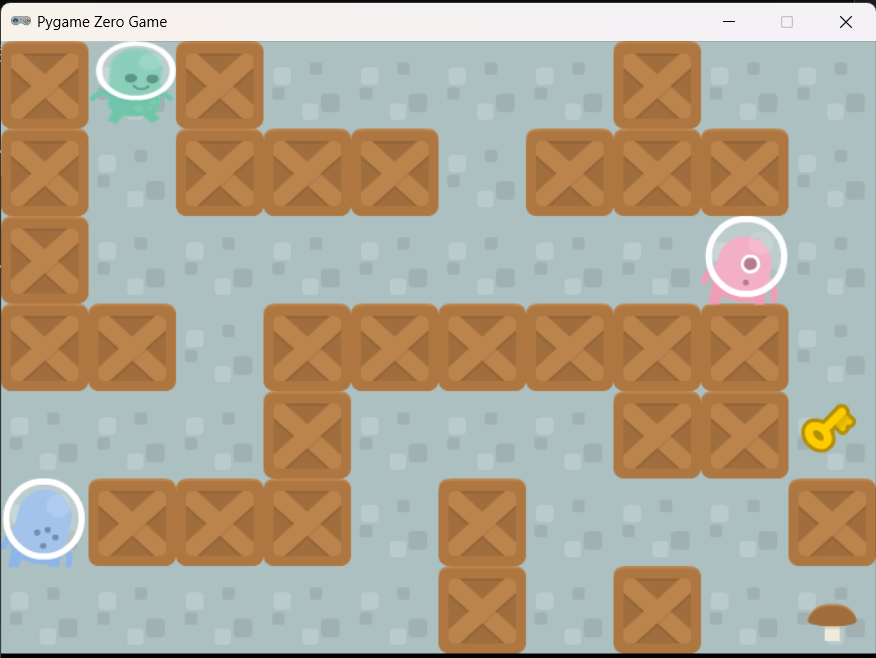
Task: Click the floor tile directly below green alien
Action: click(x=132, y=172)
